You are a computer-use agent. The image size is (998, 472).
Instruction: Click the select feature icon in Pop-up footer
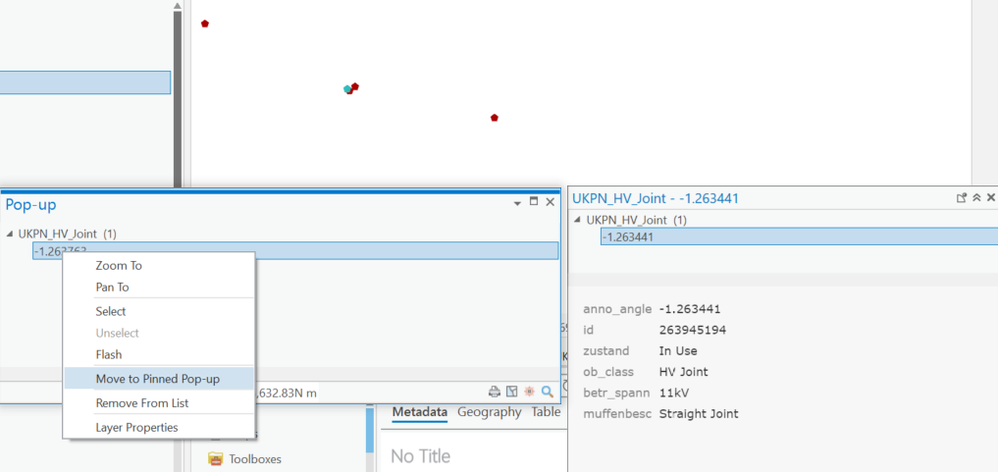click(x=512, y=392)
